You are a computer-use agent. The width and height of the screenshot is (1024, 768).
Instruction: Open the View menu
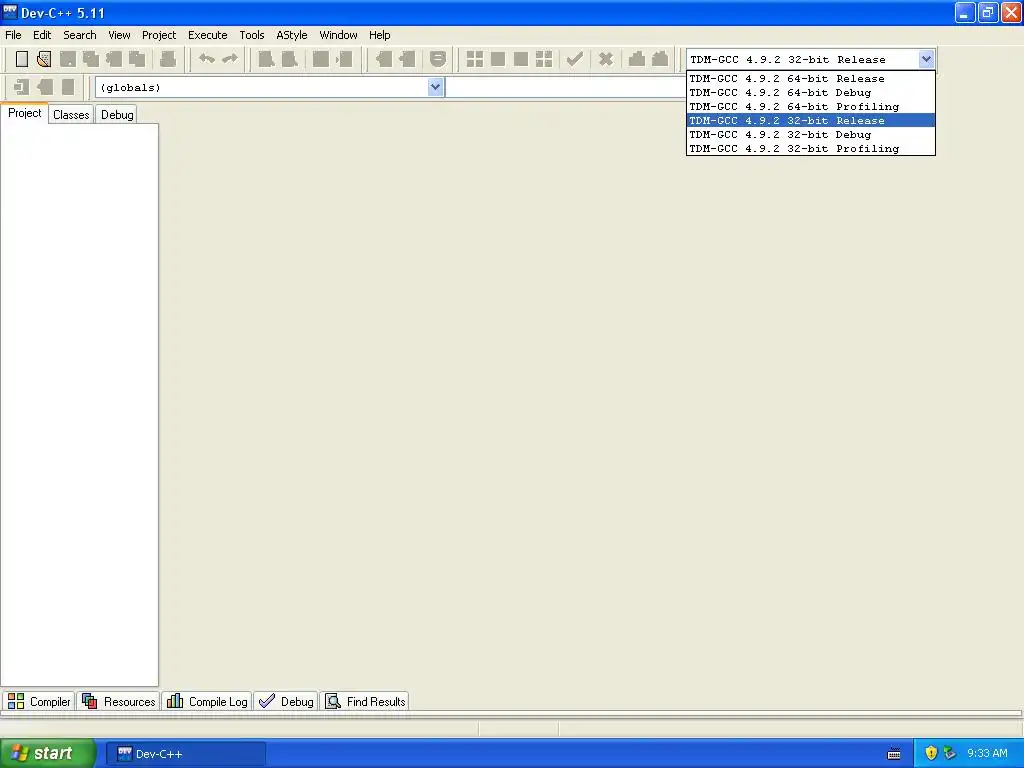(x=119, y=35)
